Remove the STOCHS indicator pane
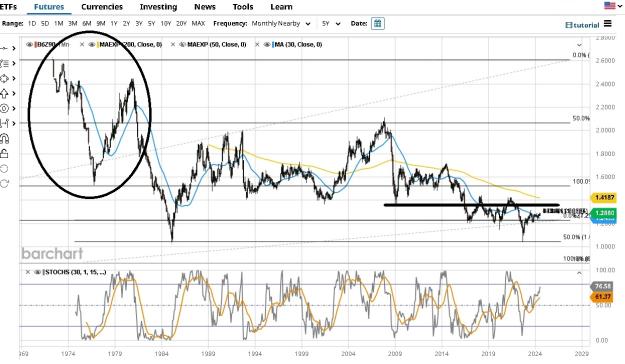 (x=28, y=272)
